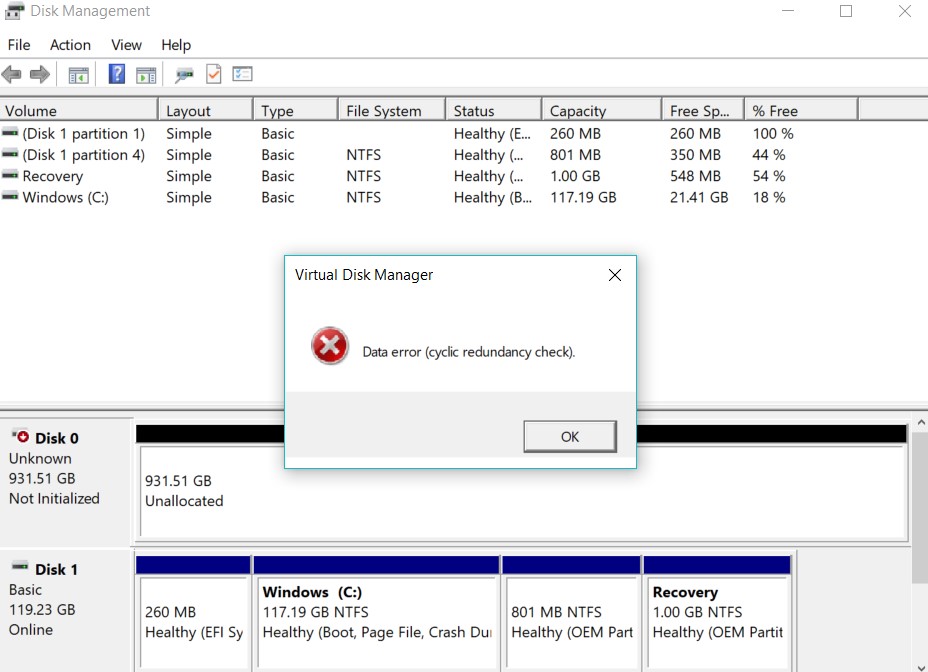Click volume icon for Windows (C:) row
The width and height of the screenshot is (928, 672).
10,197
